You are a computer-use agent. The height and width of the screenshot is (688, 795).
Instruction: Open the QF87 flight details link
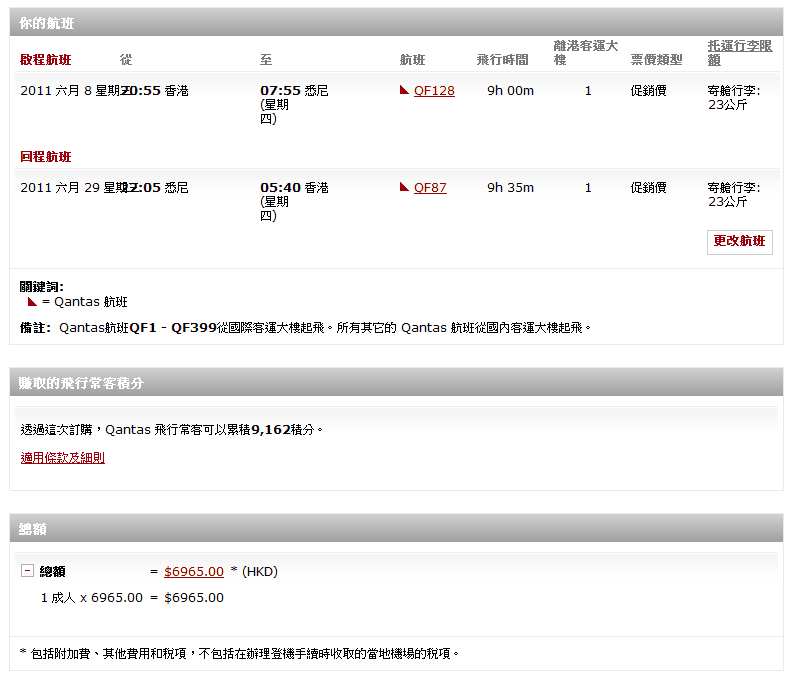(430, 188)
